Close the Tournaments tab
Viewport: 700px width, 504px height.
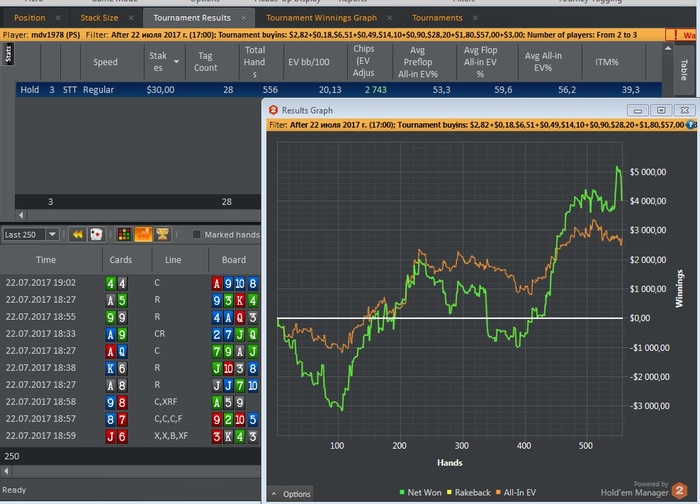pyautogui.click(x=475, y=18)
